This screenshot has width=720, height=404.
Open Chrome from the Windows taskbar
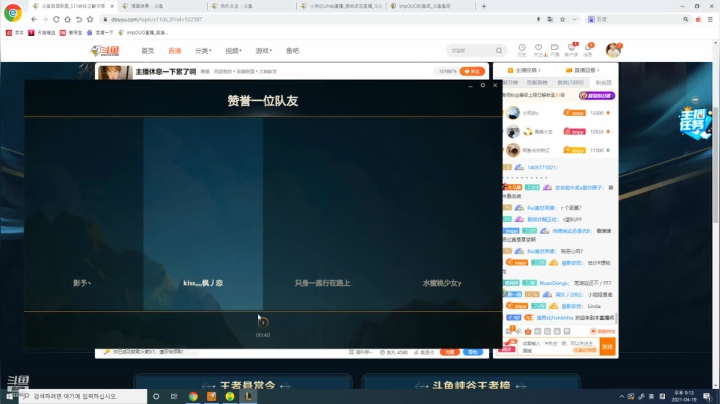pos(193,396)
